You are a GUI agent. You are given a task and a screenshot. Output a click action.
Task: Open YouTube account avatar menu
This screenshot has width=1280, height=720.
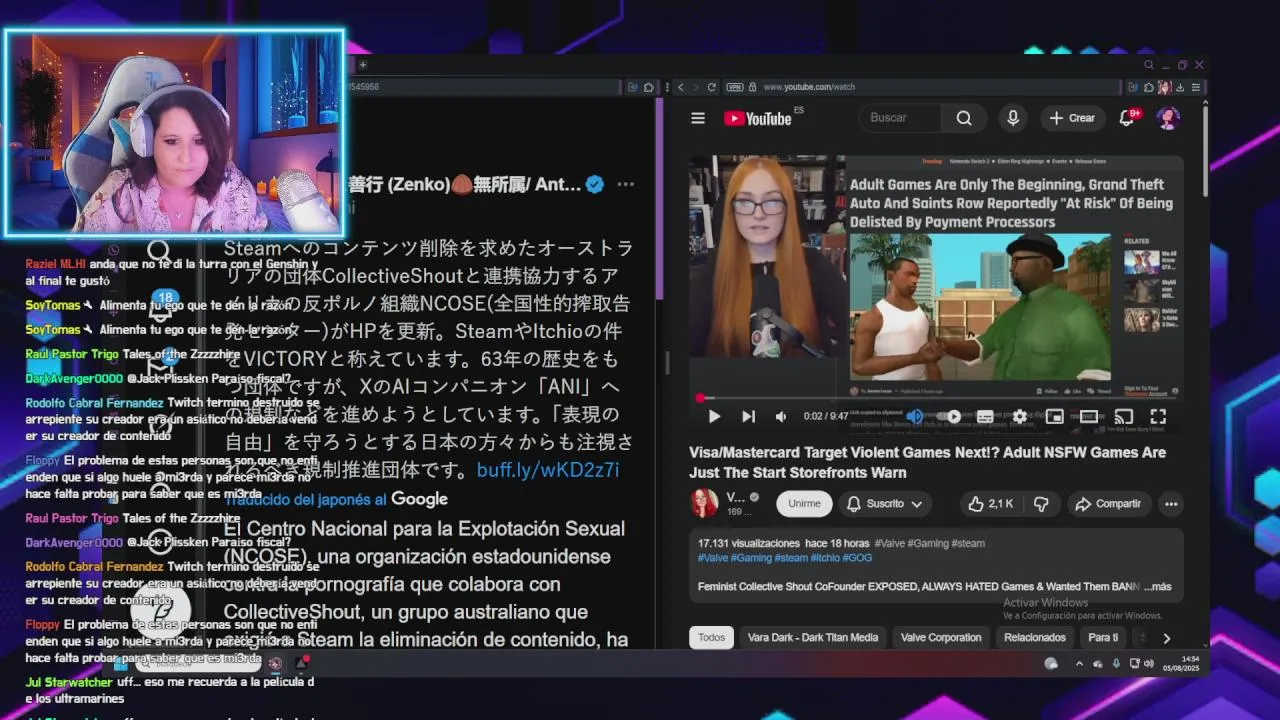coord(1168,118)
